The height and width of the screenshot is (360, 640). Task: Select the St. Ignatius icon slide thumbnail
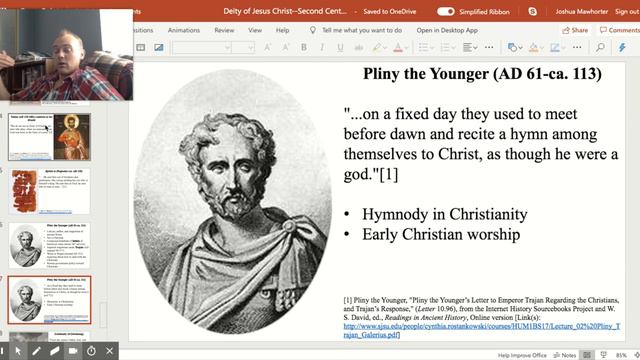point(49,137)
